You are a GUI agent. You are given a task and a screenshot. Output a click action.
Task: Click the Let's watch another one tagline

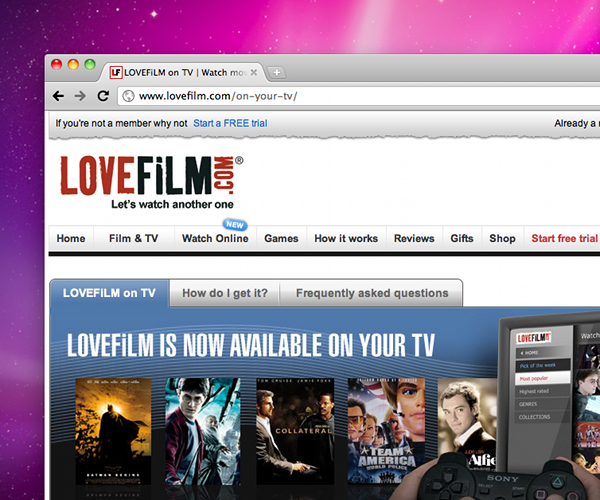pos(172,204)
